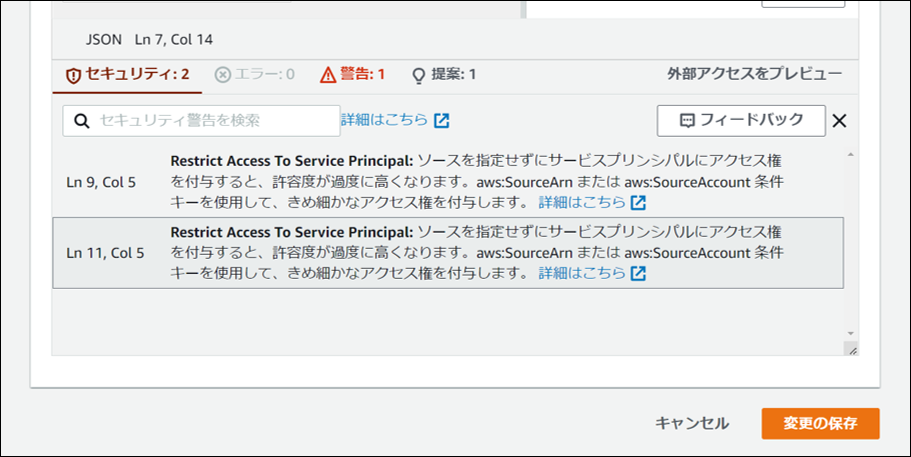The width and height of the screenshot is (911, 457).
Task: Click the findings list scrollbar up arrow
Action: [851, 156]
